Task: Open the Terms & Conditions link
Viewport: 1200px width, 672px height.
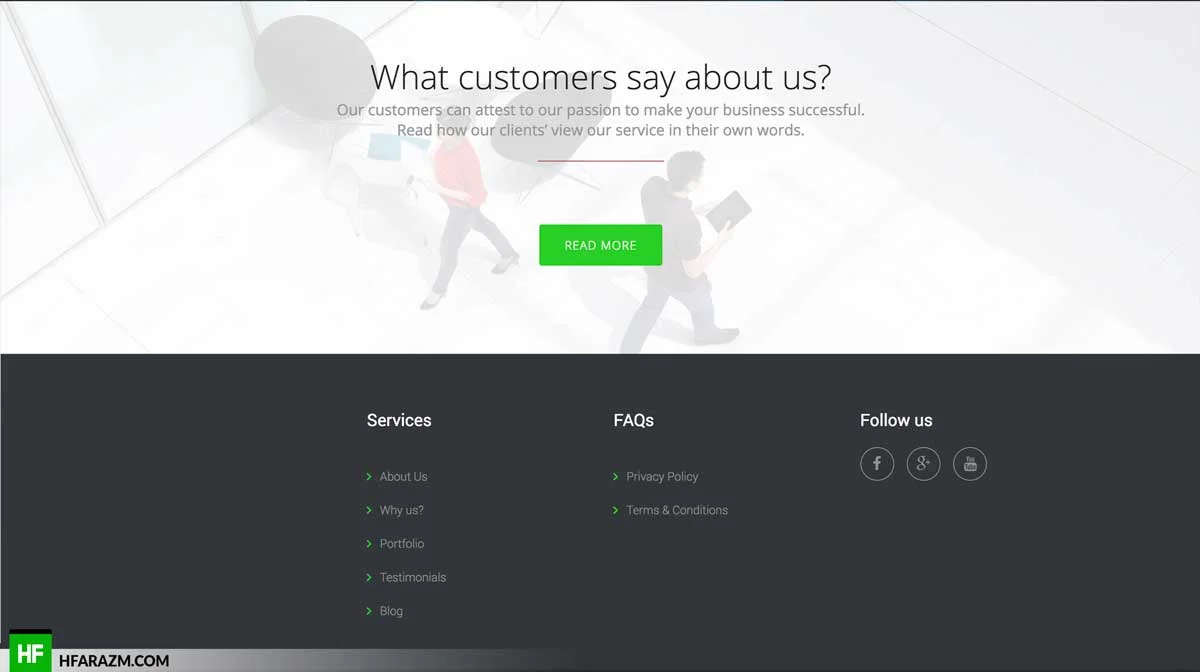Action: tap(677, 510)
